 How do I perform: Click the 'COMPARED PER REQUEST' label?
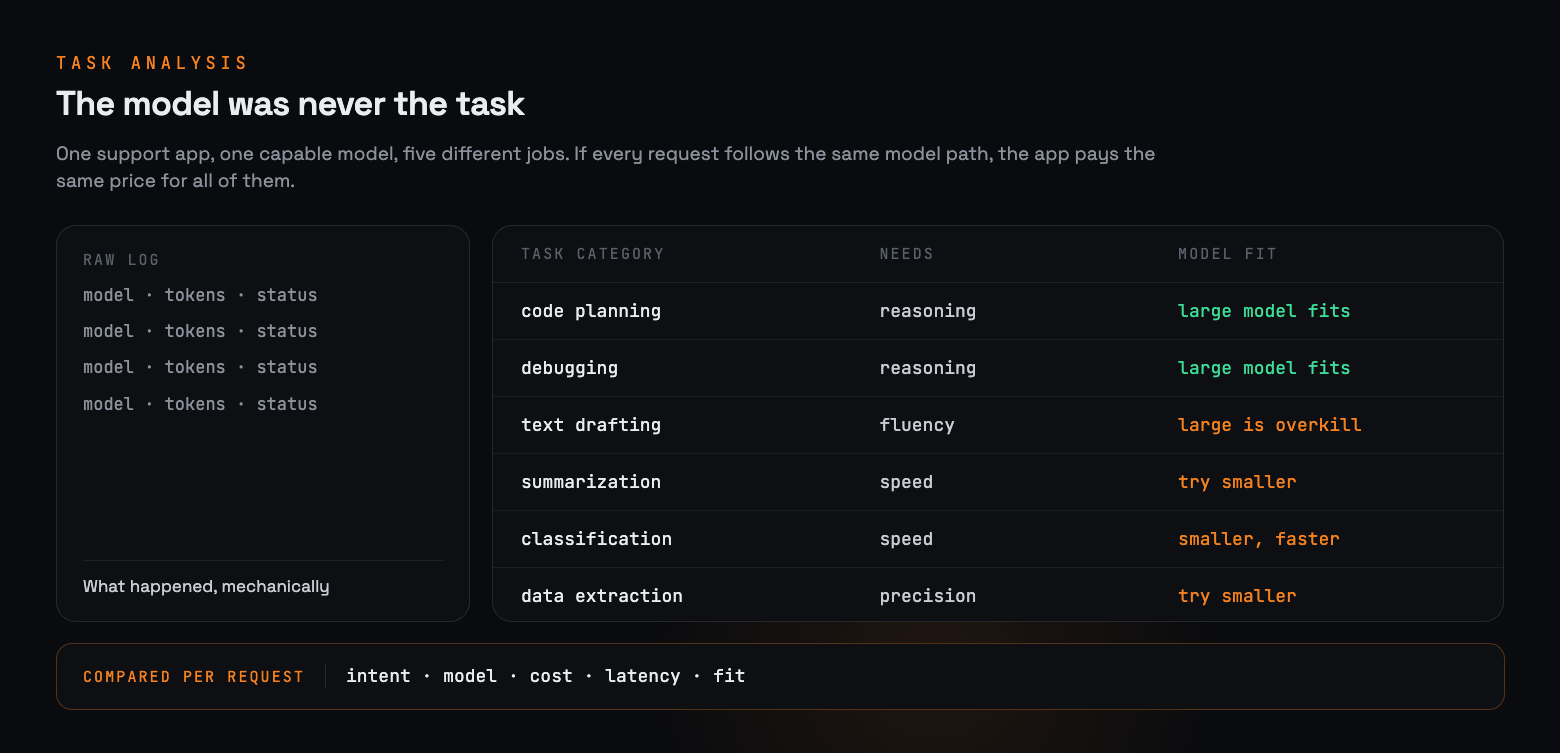[x=194, y=677]
